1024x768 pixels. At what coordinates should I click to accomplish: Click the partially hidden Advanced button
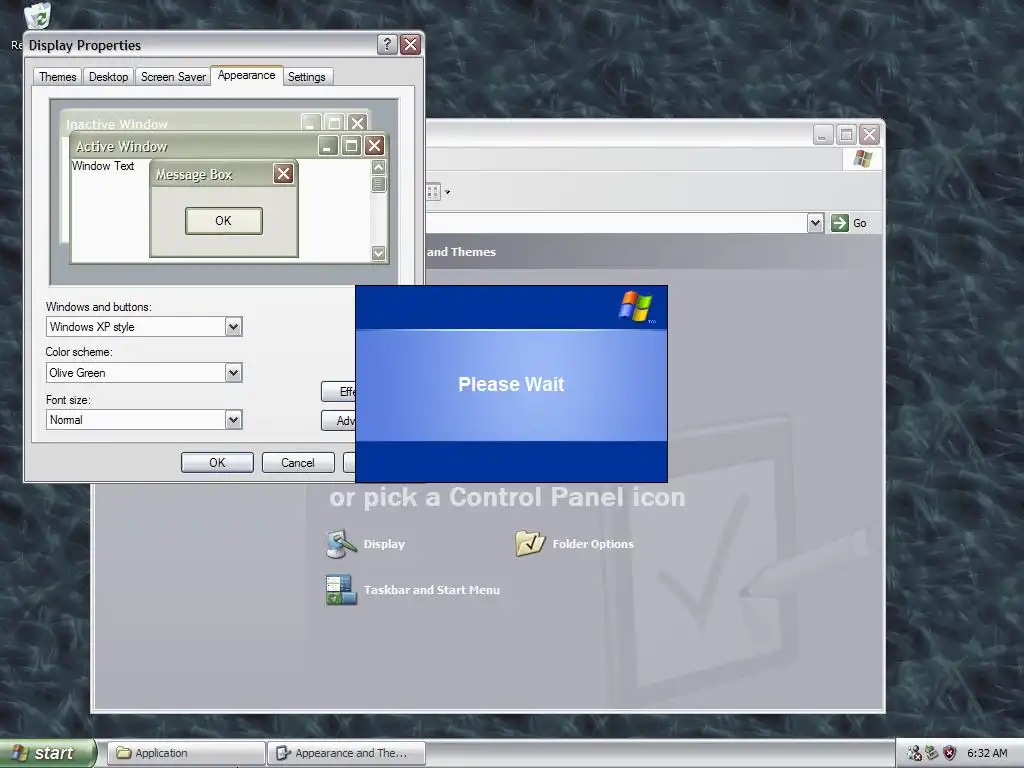pos(339,421)
